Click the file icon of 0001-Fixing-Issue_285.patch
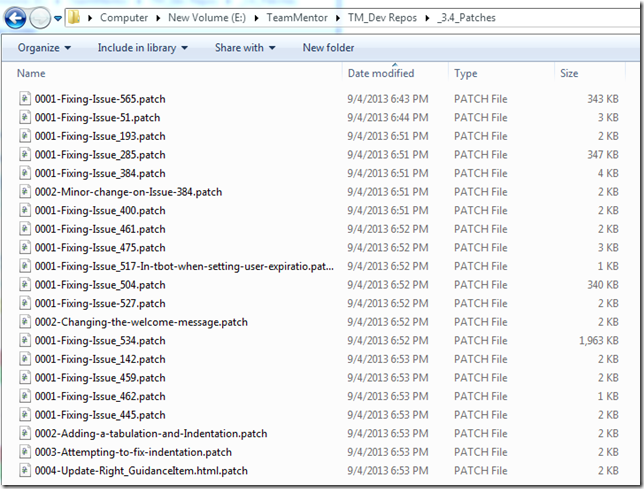 click(x=25, y=155)
